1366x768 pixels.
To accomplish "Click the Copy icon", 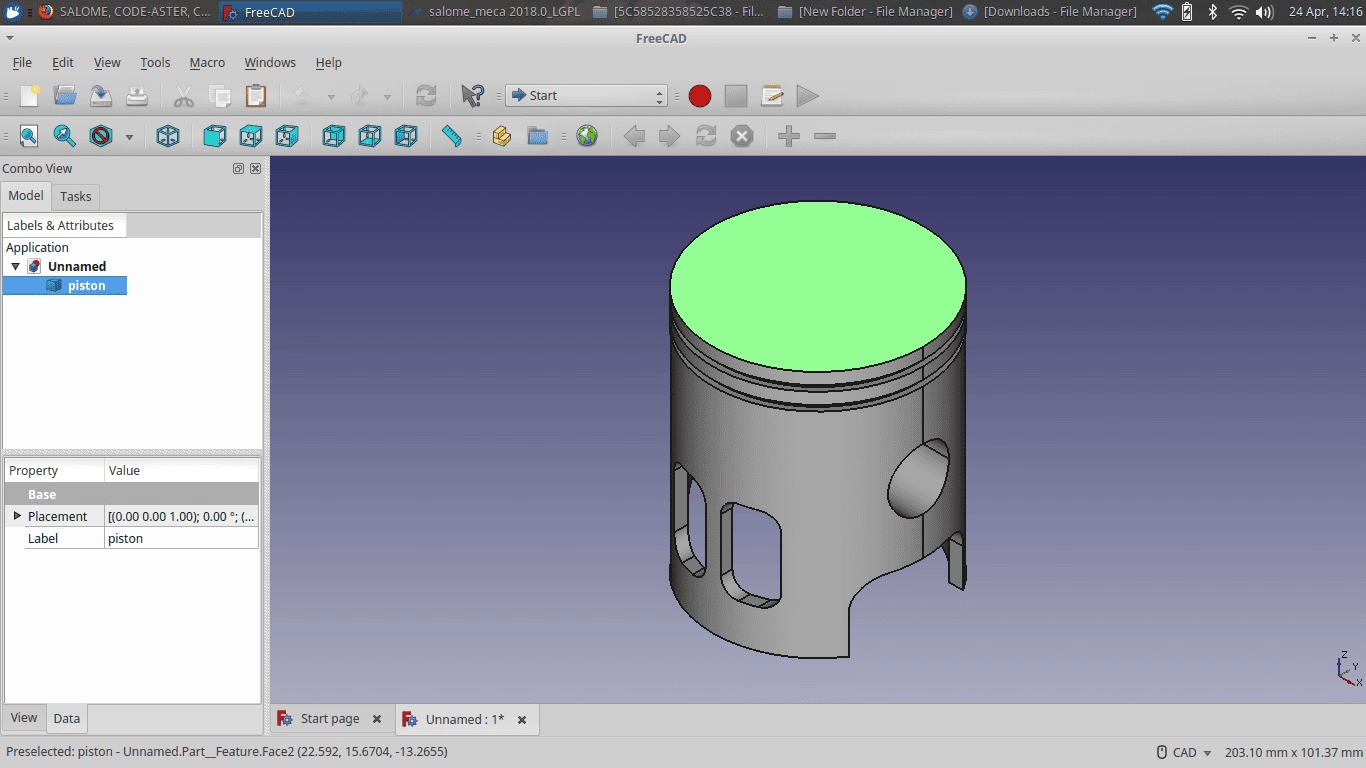I will pos(220,96).
